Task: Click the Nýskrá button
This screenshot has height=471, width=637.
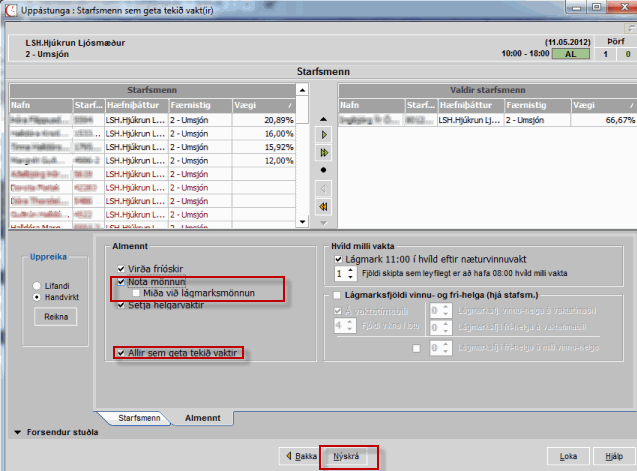Action: 346,456
